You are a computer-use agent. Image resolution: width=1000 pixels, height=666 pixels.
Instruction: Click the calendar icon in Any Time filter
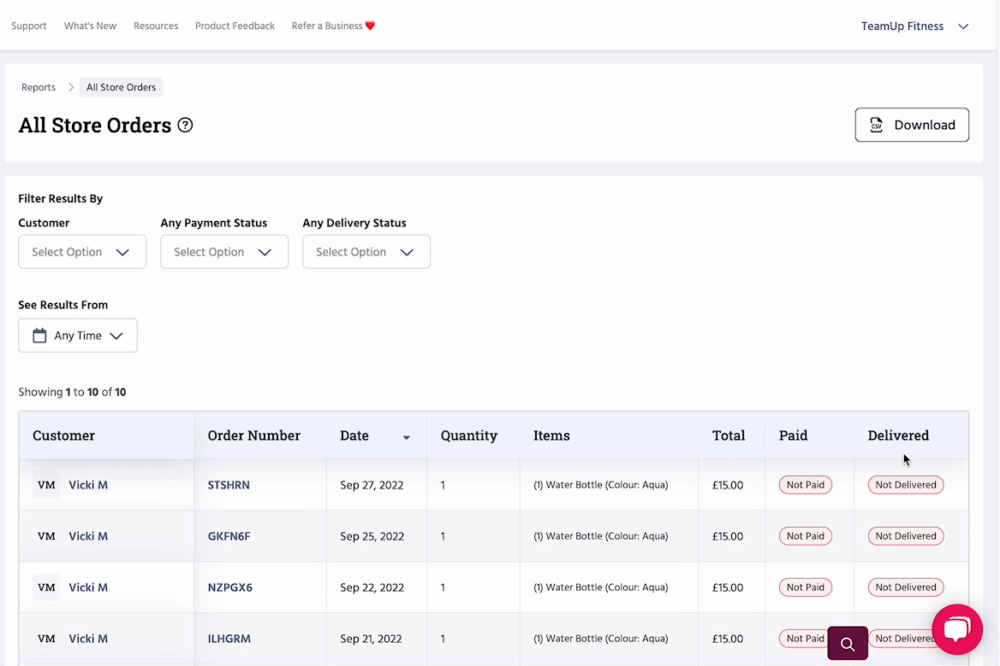pyautogui.click(x=40, y=336)
